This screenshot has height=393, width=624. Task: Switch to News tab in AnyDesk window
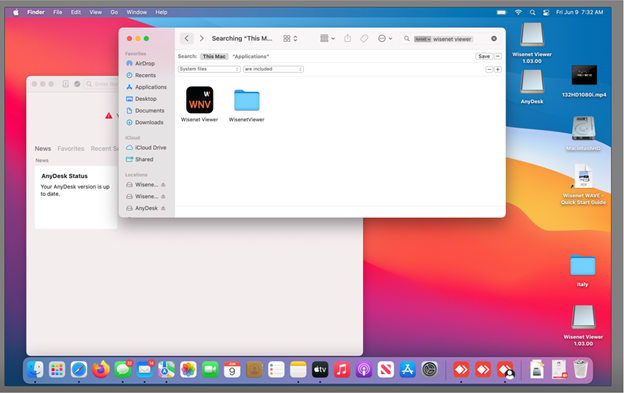click(x=43, y=149)
